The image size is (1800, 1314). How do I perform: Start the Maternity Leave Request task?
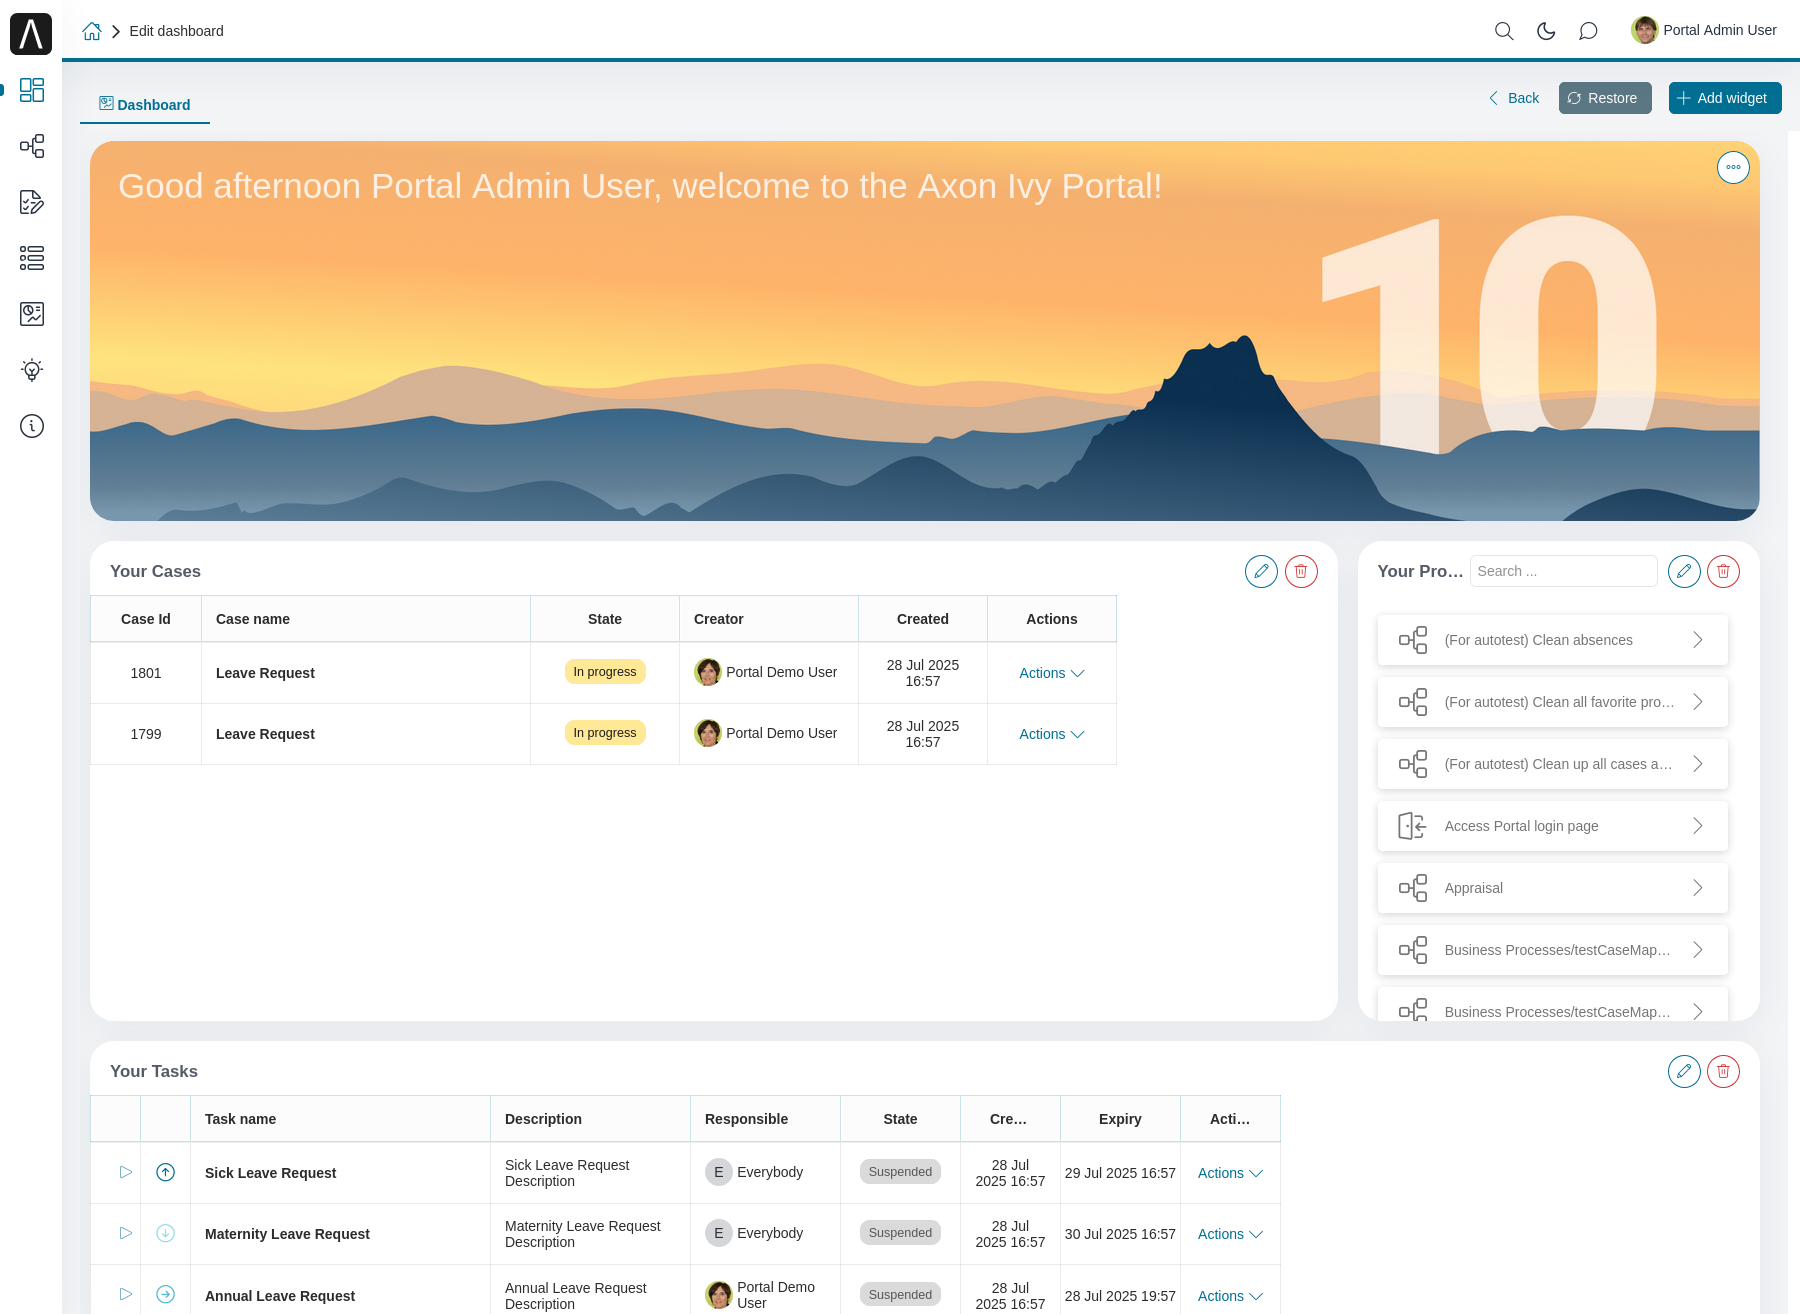[126, 1233]
